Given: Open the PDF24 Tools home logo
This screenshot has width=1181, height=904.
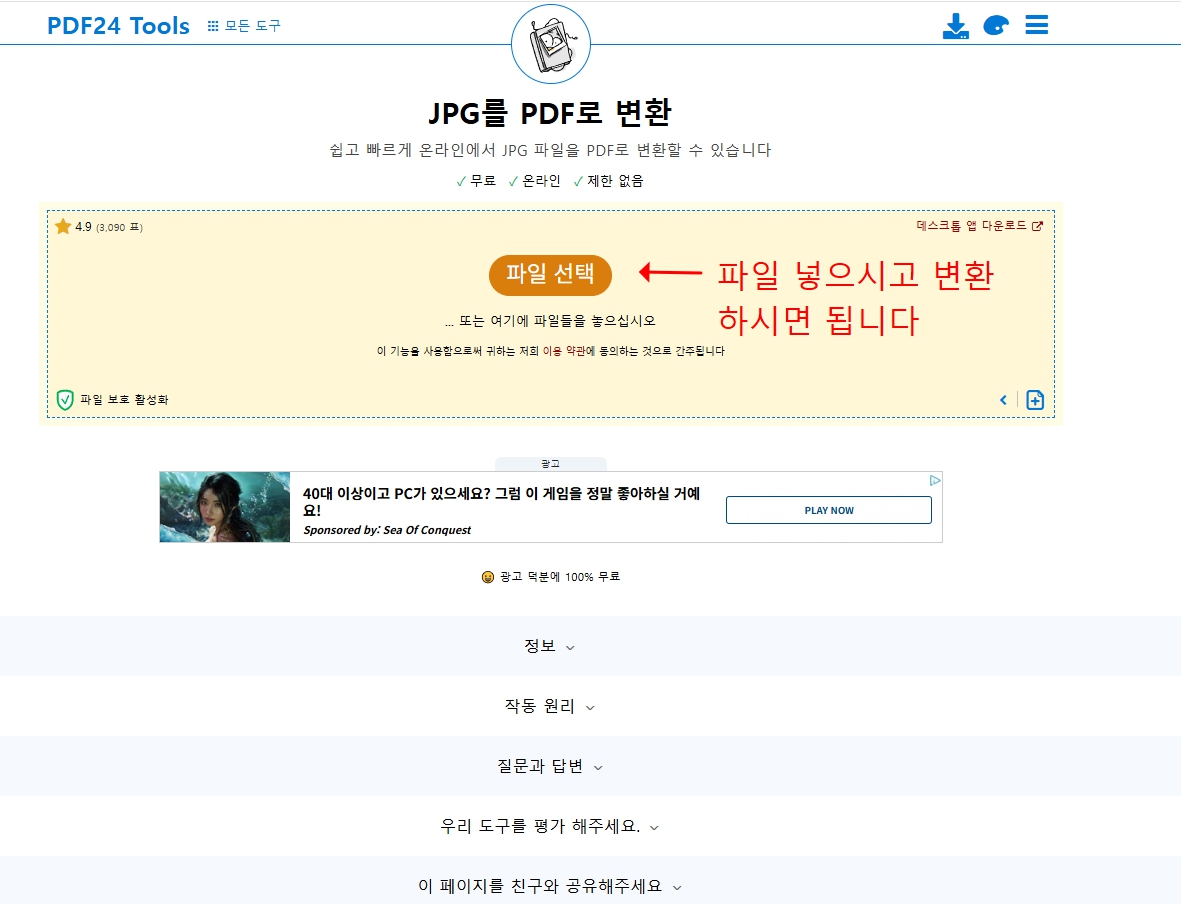Looking at the screenshot, I should [x=118, y=26].
